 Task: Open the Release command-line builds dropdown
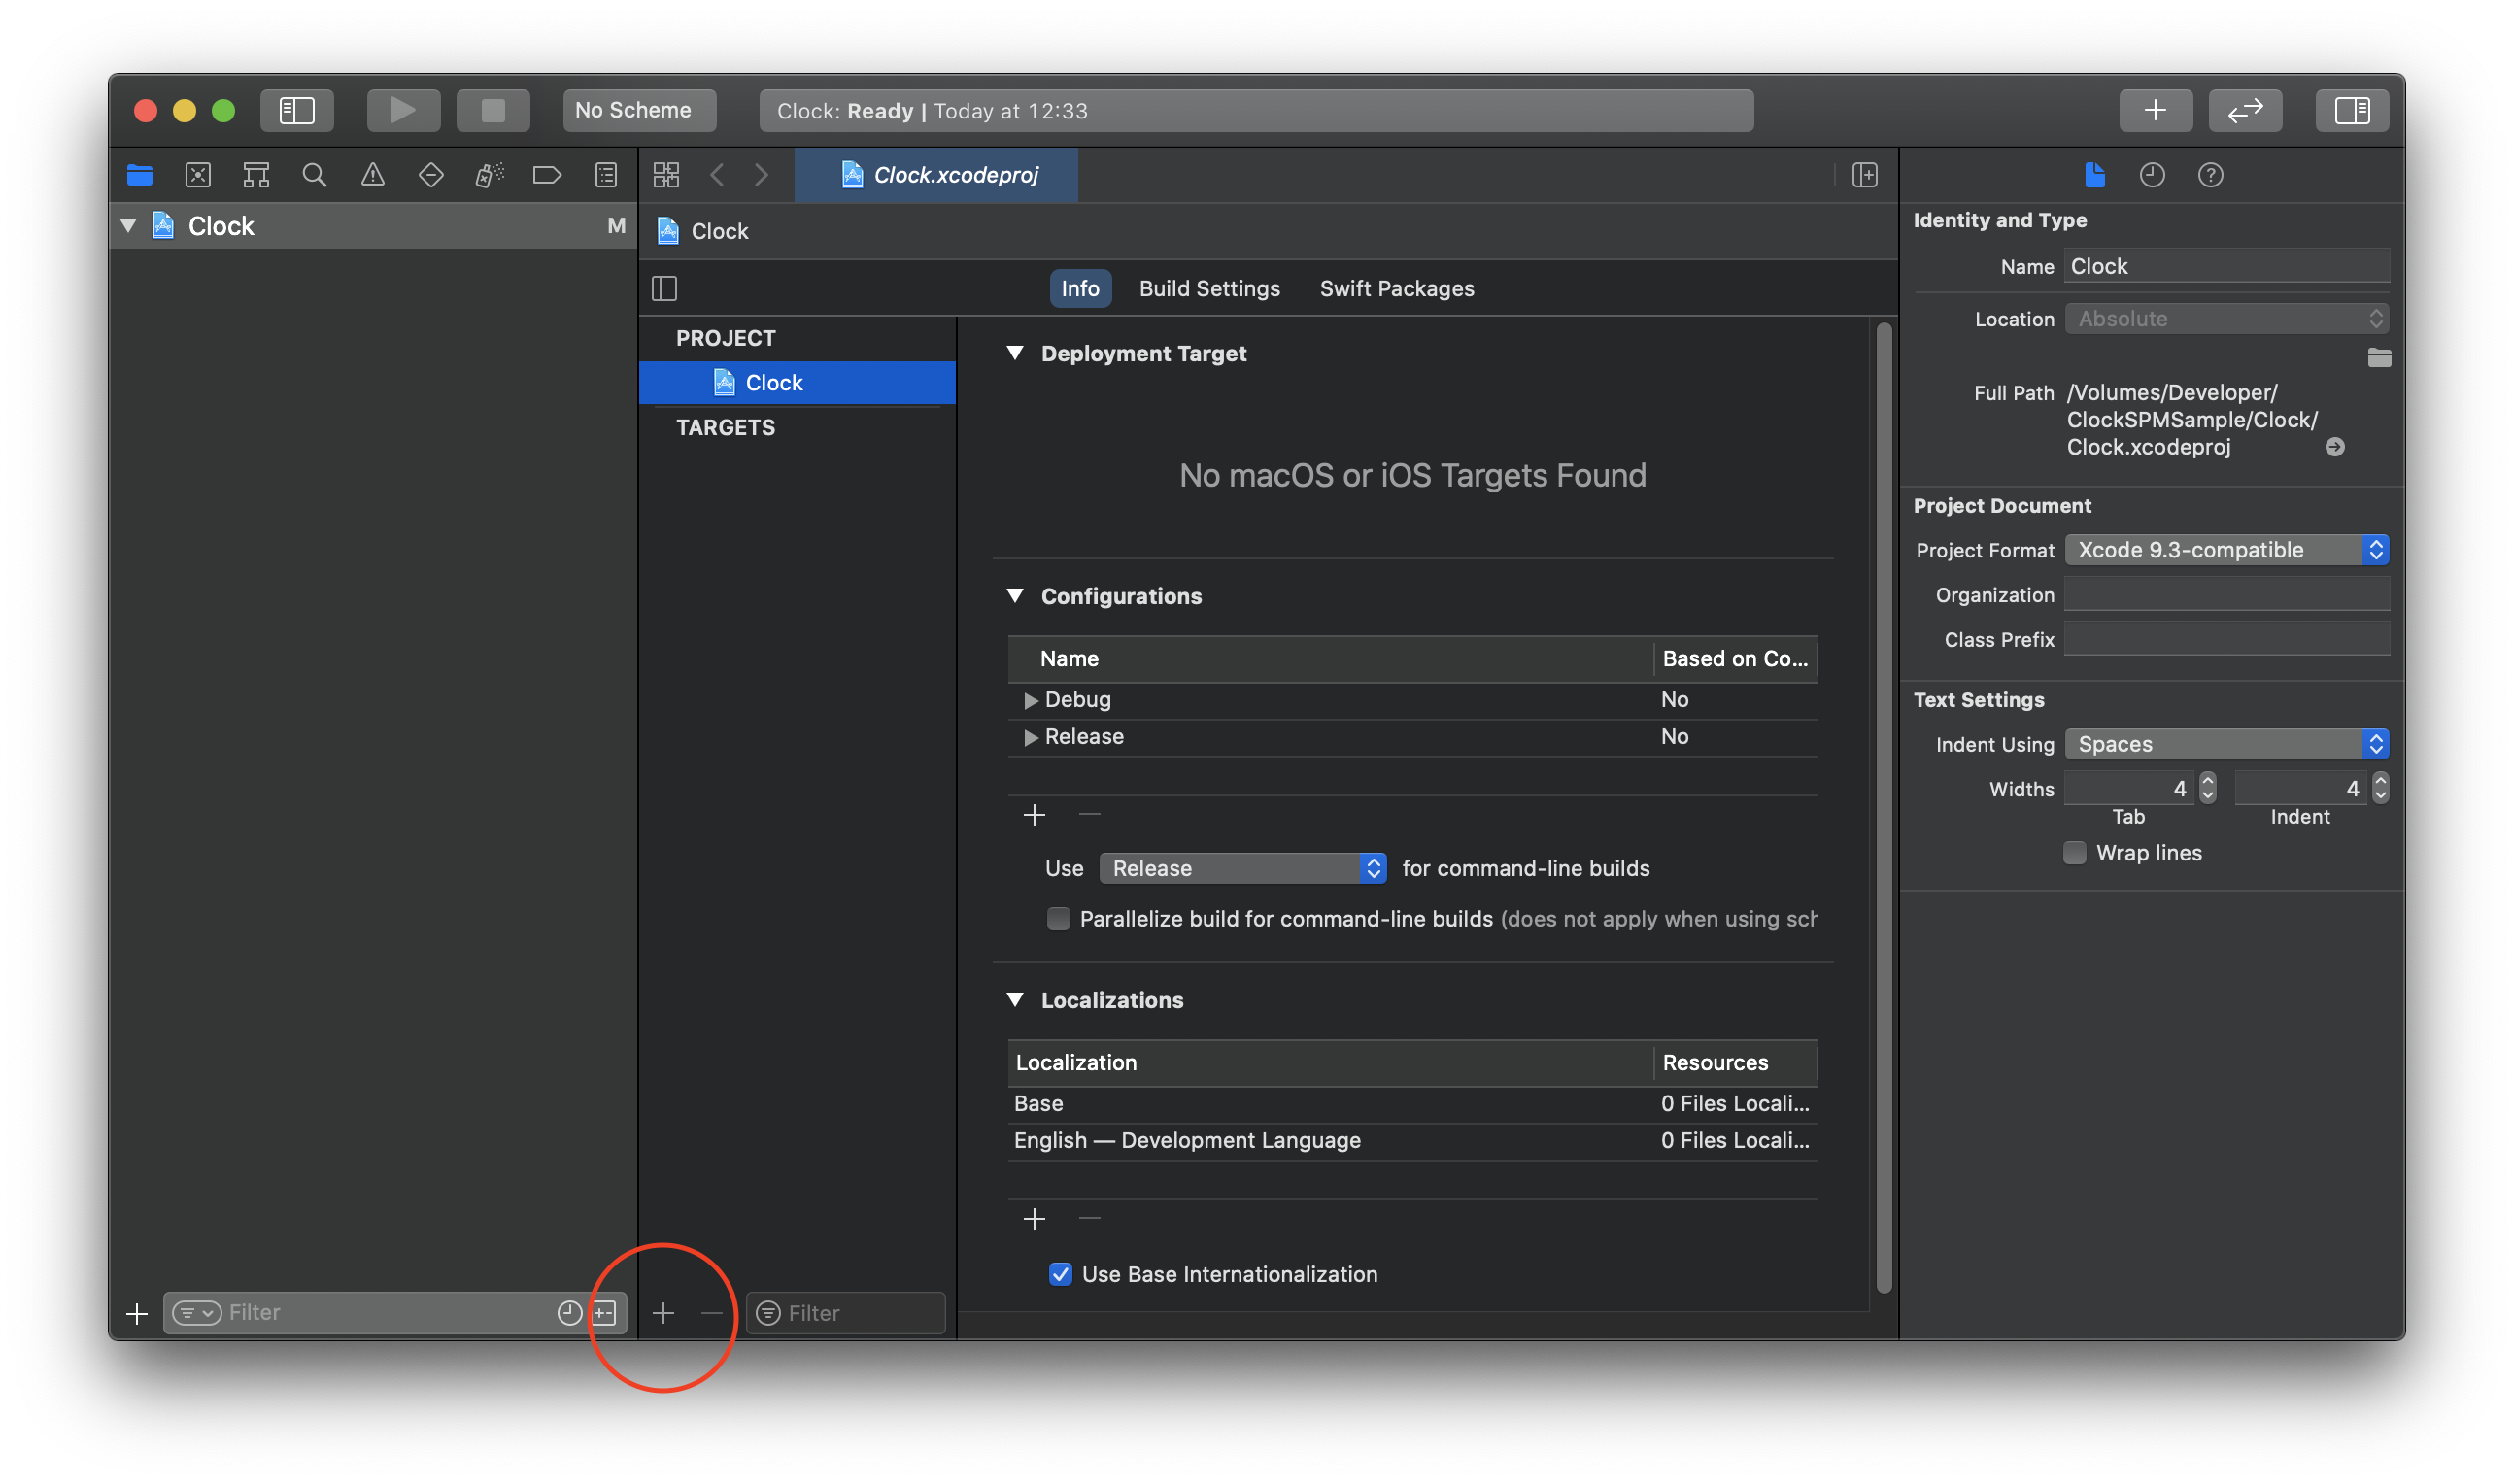[x=1242, y=868]
